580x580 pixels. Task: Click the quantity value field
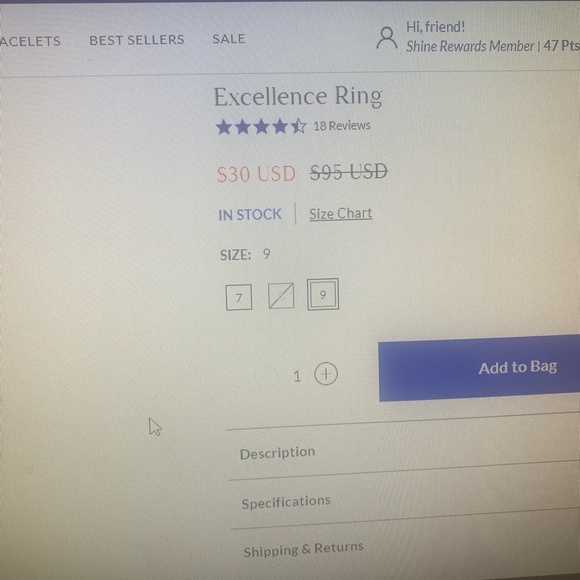point(297,377)
